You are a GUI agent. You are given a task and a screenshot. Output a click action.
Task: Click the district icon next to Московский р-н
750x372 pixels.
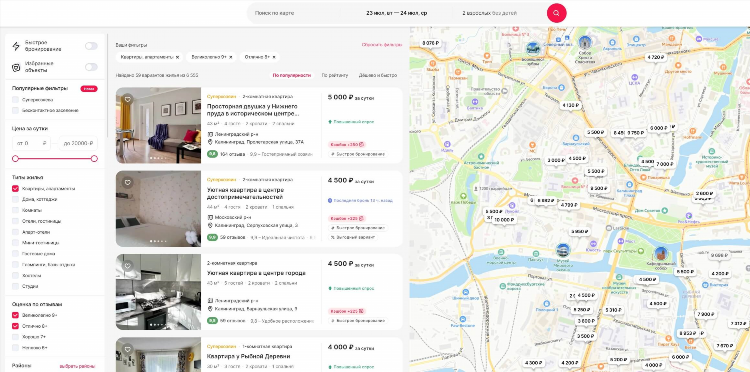tap(210, 217)
